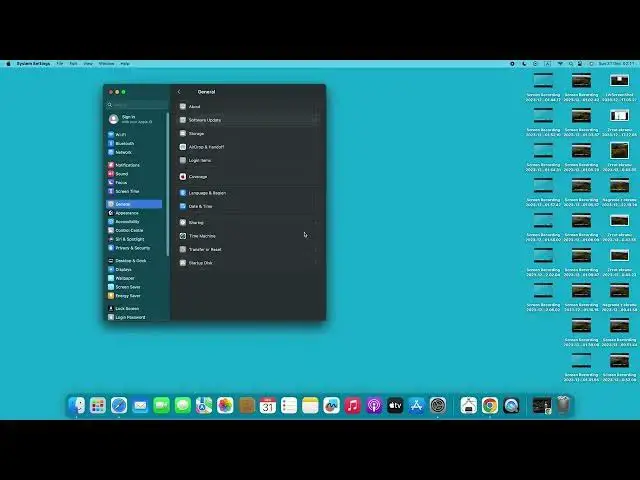
Task: Select Sound in the sidebar
Action: point(118,174)
